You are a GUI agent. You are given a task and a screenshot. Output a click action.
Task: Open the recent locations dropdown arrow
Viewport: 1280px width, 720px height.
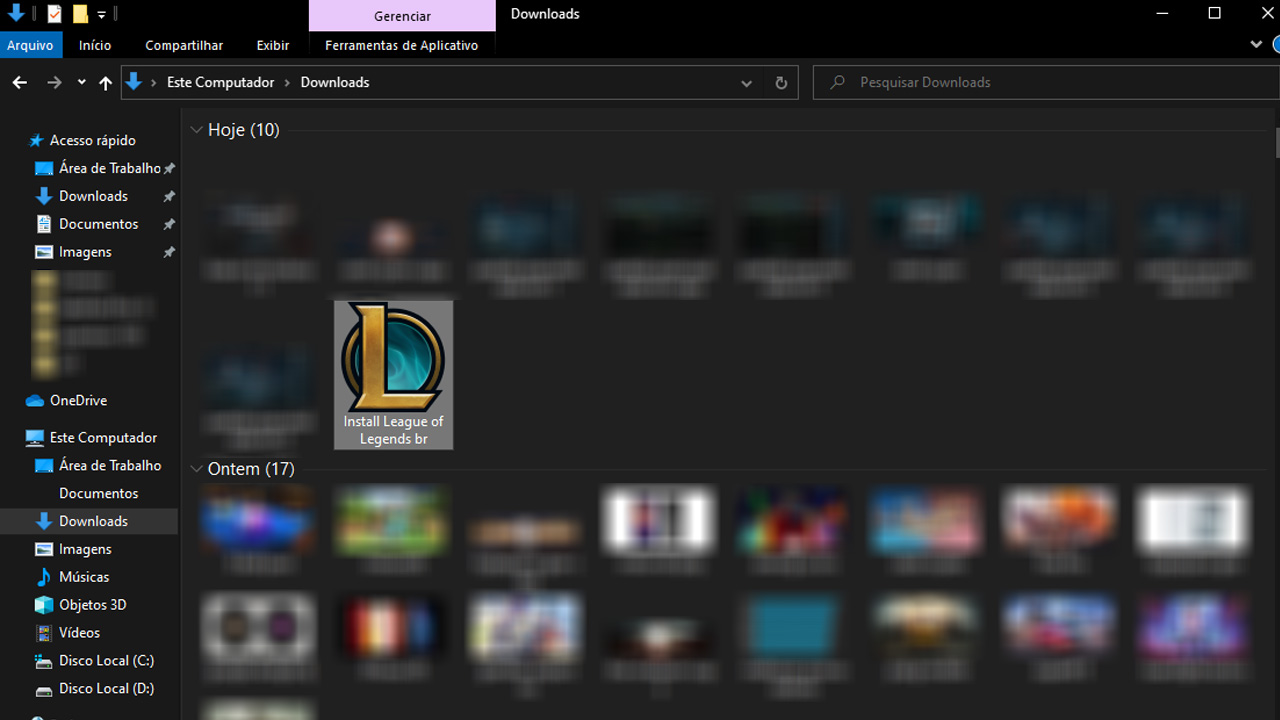coord(81,83)
